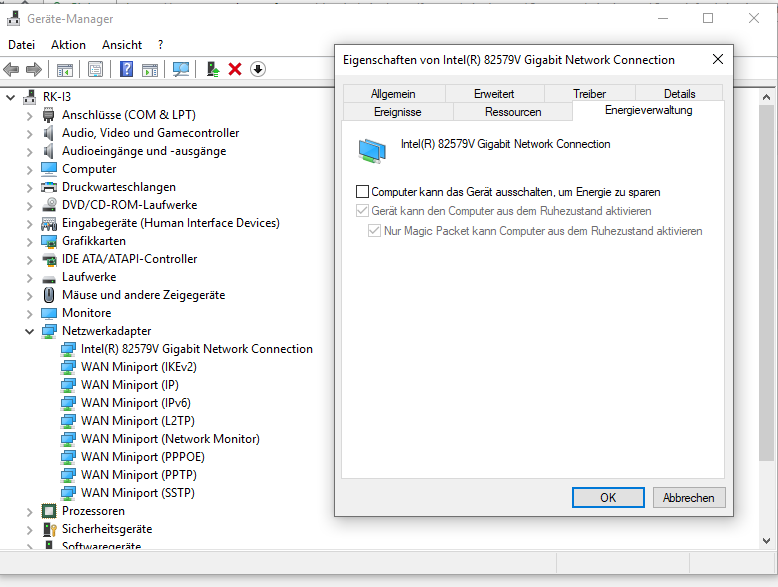The width and height of the screenshot is (778, 587).
Task: Open the Ansicht menu
Action: point(122,45)
